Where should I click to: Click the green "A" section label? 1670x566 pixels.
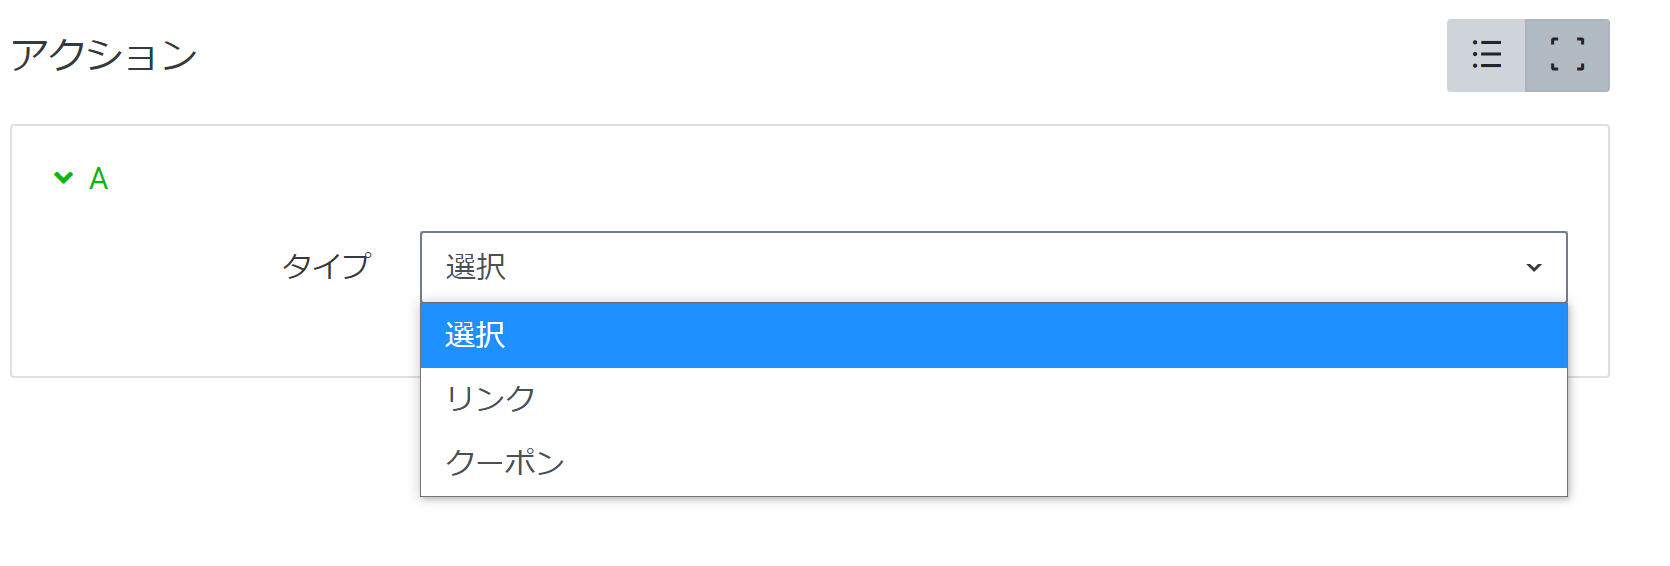pos(98,179)
